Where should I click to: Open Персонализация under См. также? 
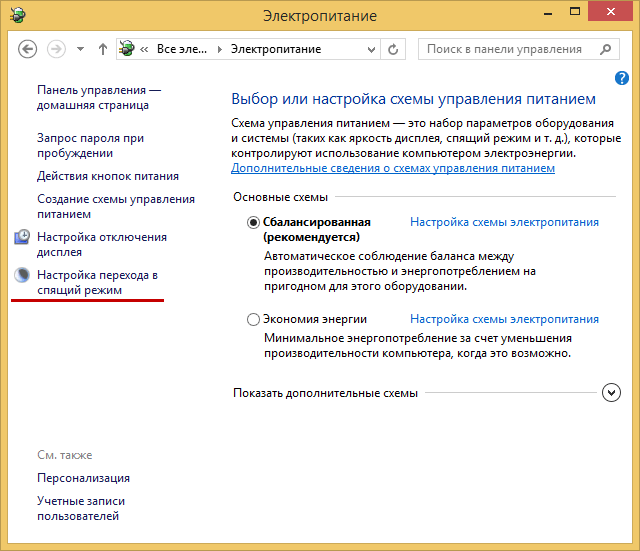[x=83, y=478]
